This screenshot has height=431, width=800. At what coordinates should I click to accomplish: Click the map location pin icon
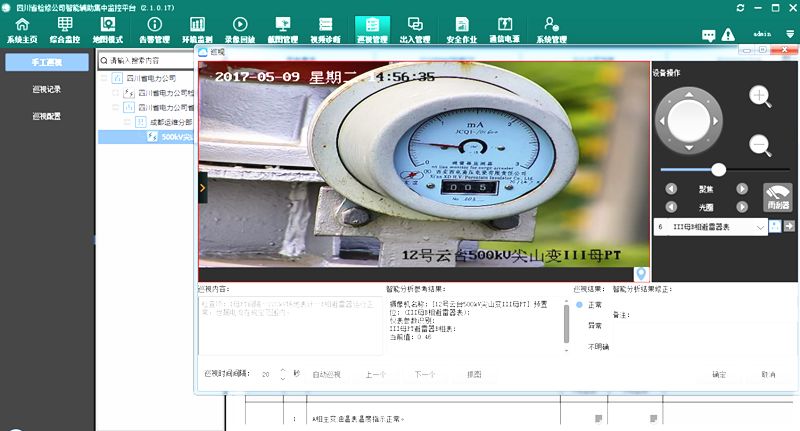coord(640,274)
